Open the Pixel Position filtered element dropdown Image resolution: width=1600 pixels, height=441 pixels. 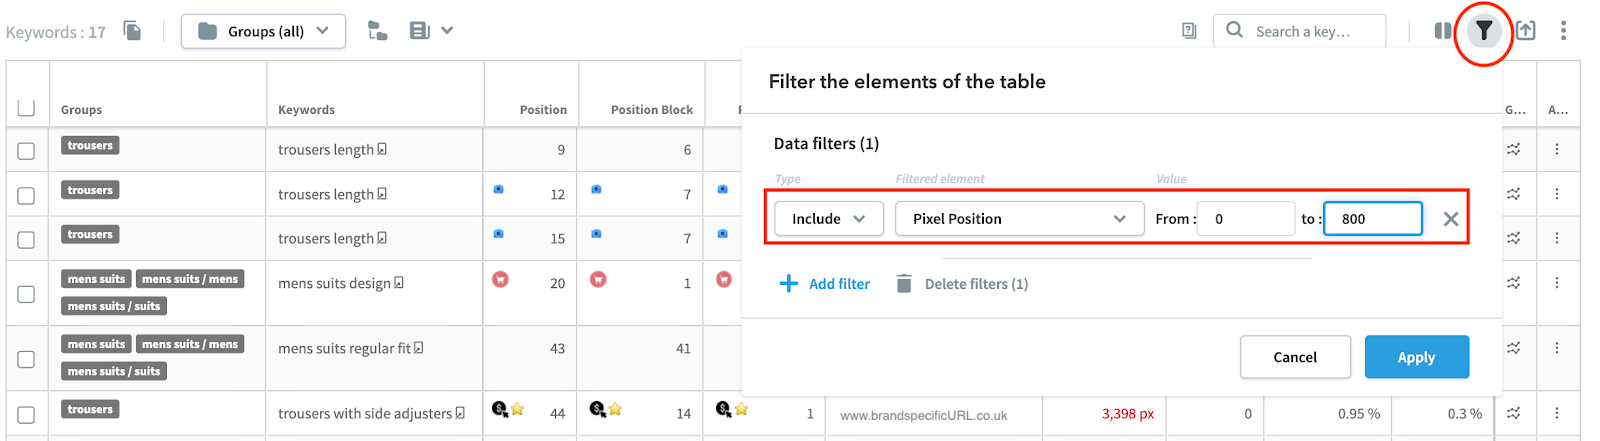pyautogui.click(x=1019, y=219)
